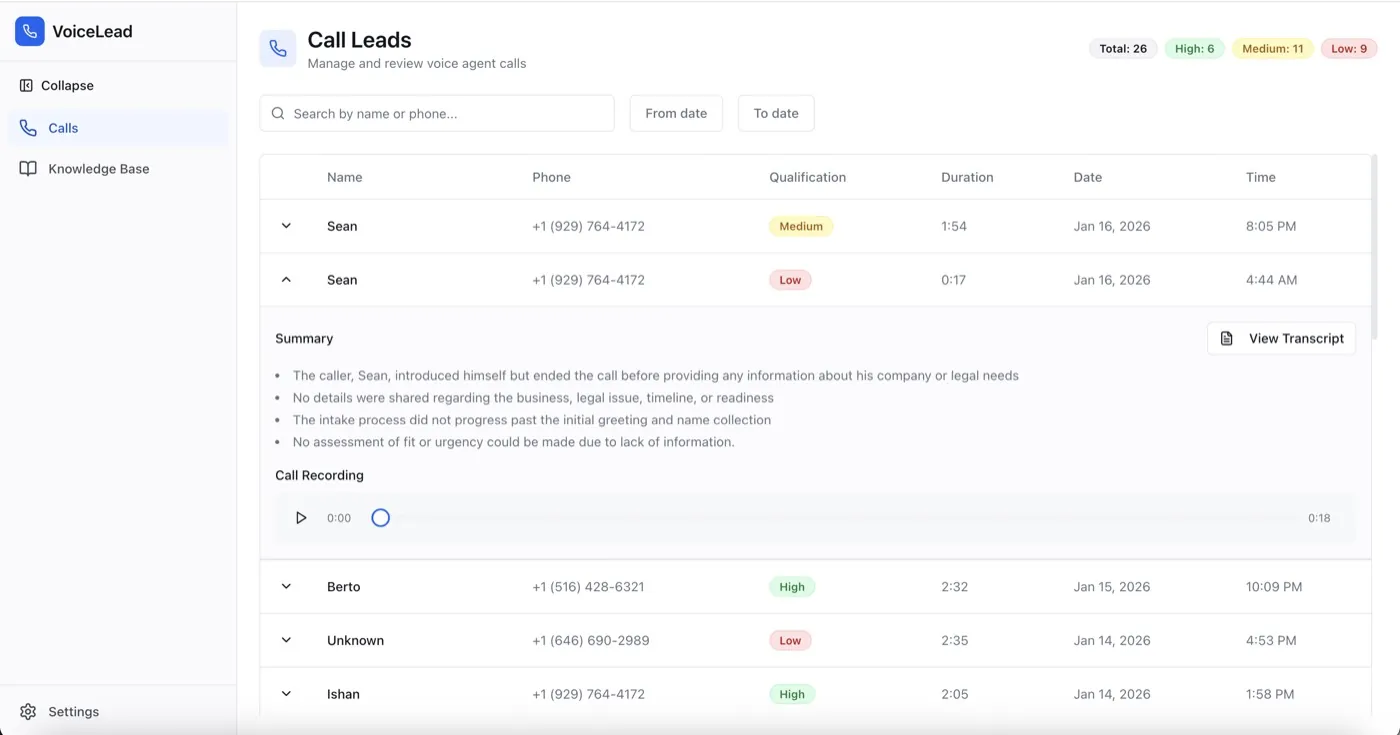The image size is (1400, 735).
Task: Click the recording seek slider handle
Action: pos(380,518)
